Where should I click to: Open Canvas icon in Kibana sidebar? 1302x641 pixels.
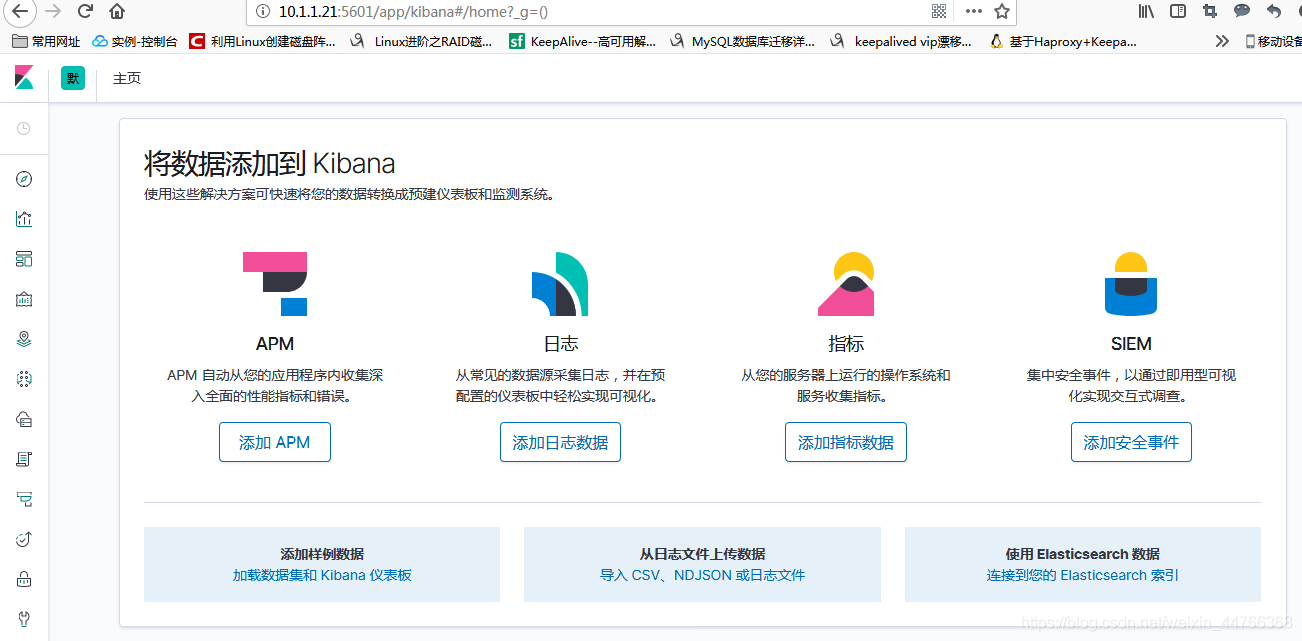coord(24,299)
